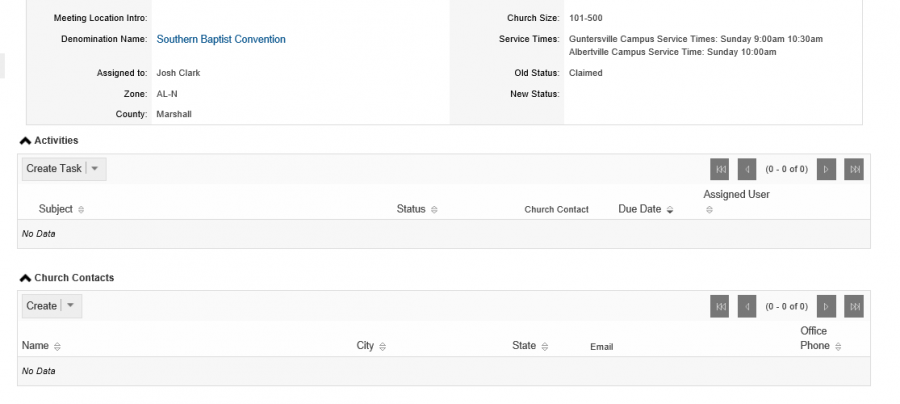The width and height of the screenshot is (900, 404).
Task: Go to next page in Activities pagination
Action: coord(827,169)
